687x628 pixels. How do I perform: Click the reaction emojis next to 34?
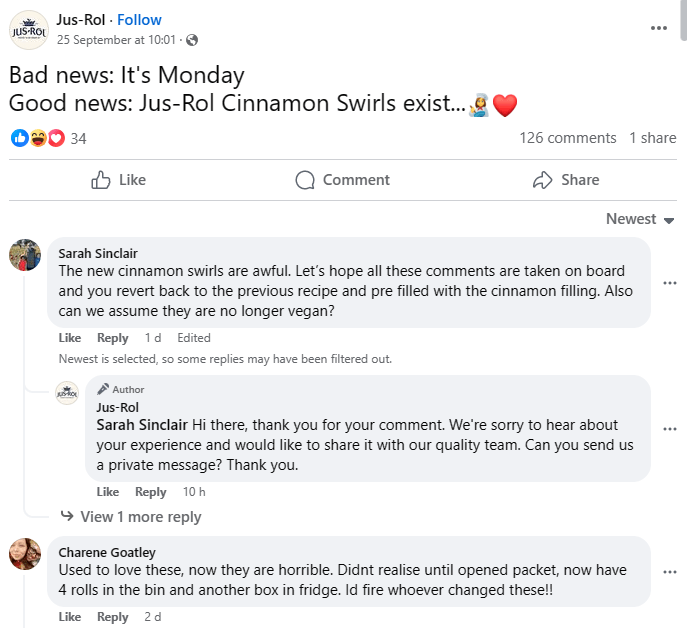coord(37,138)
